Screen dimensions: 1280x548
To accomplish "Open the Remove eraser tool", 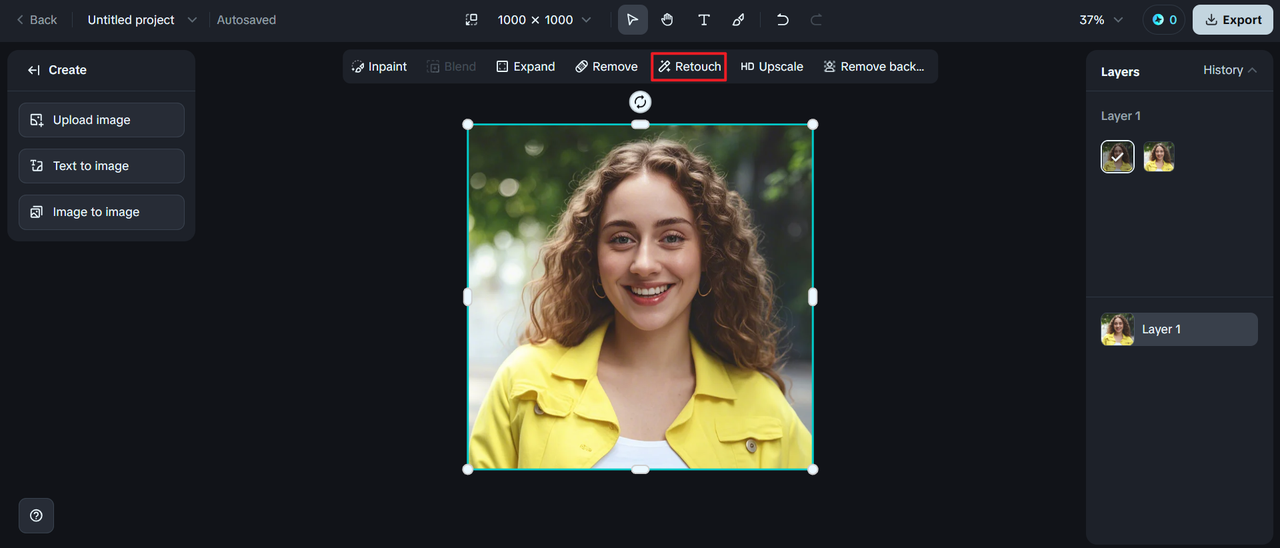I will point(606,67).
